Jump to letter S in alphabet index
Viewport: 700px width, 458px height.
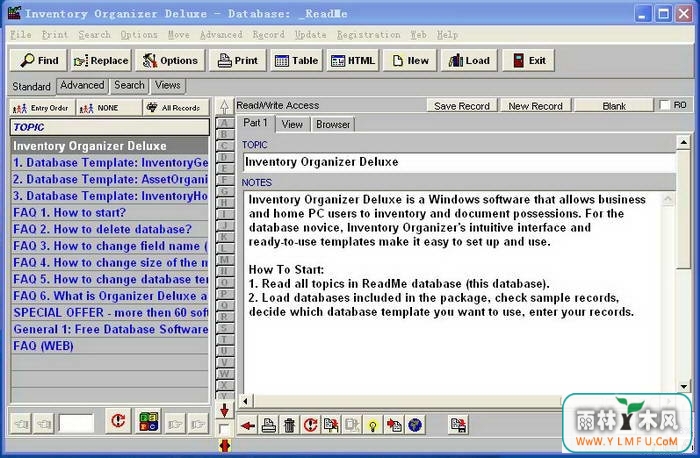[x=225, y=328]
